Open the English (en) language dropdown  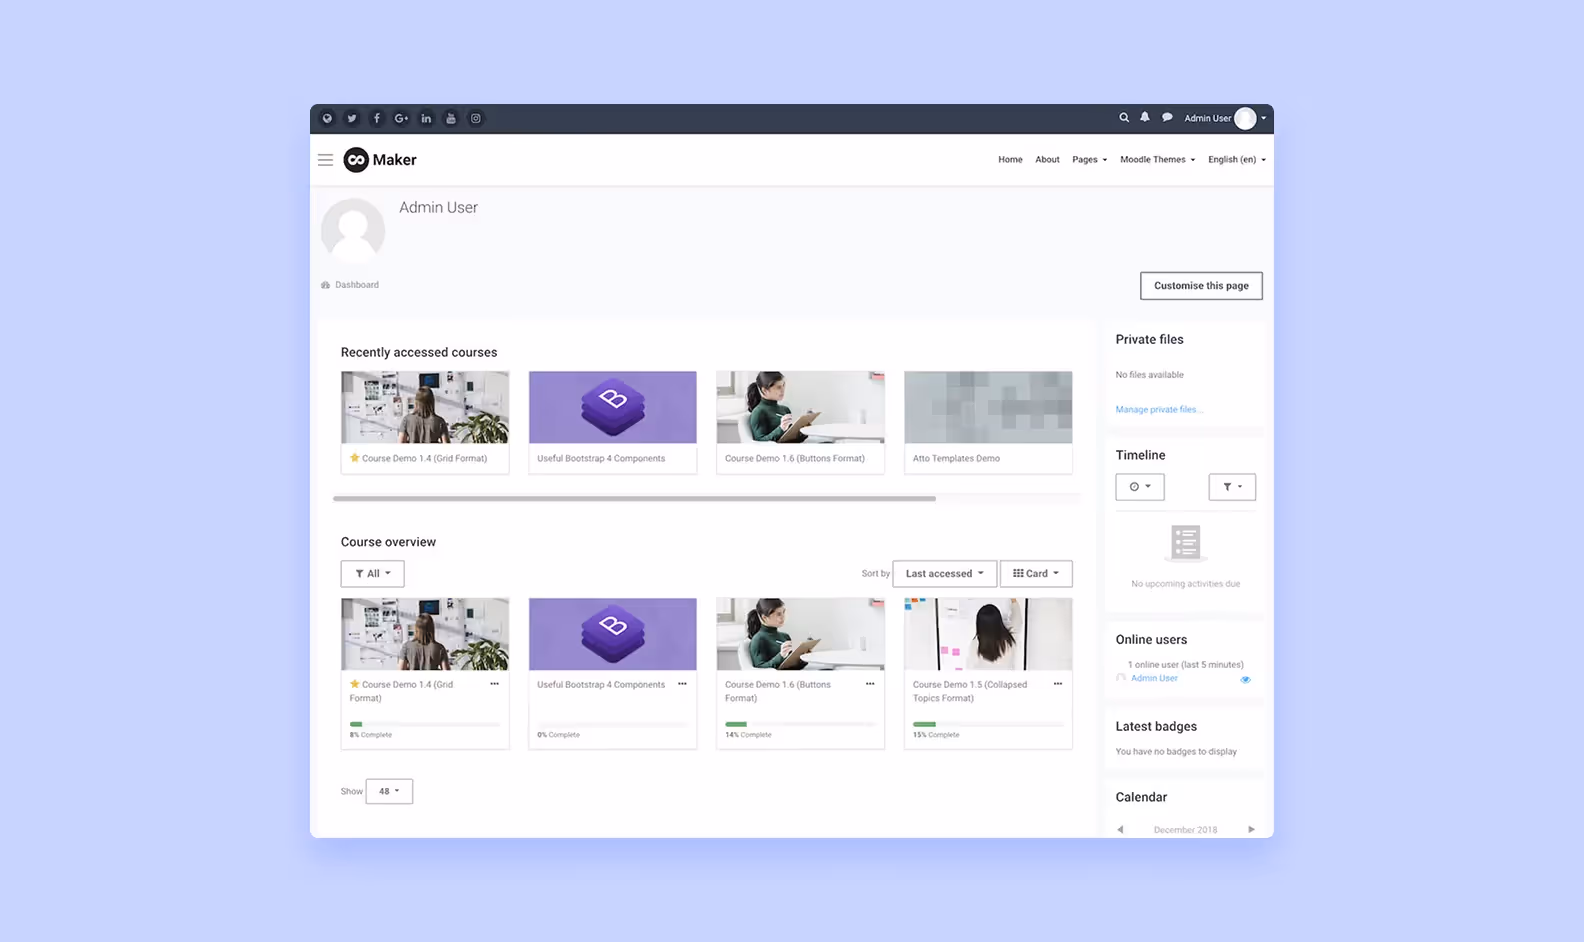[x=1237, y=160]
